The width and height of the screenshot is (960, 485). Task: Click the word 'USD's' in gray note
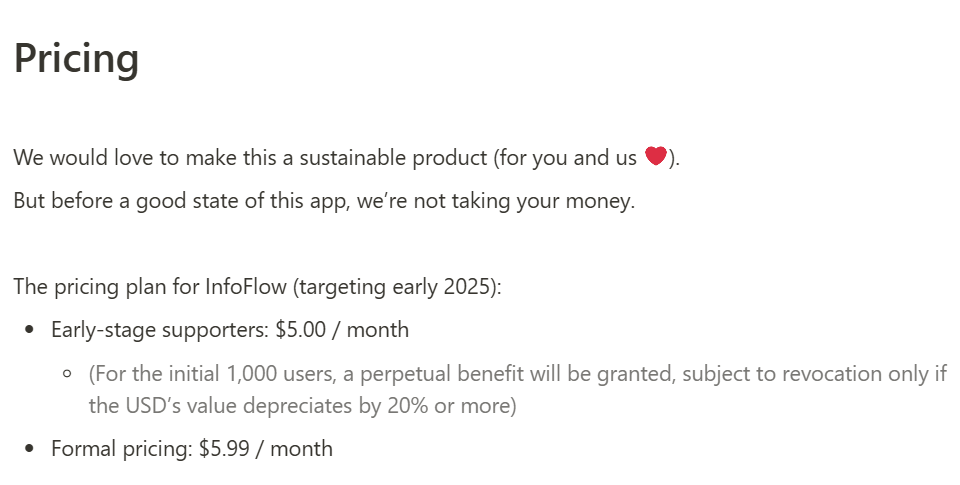point(150,406)
